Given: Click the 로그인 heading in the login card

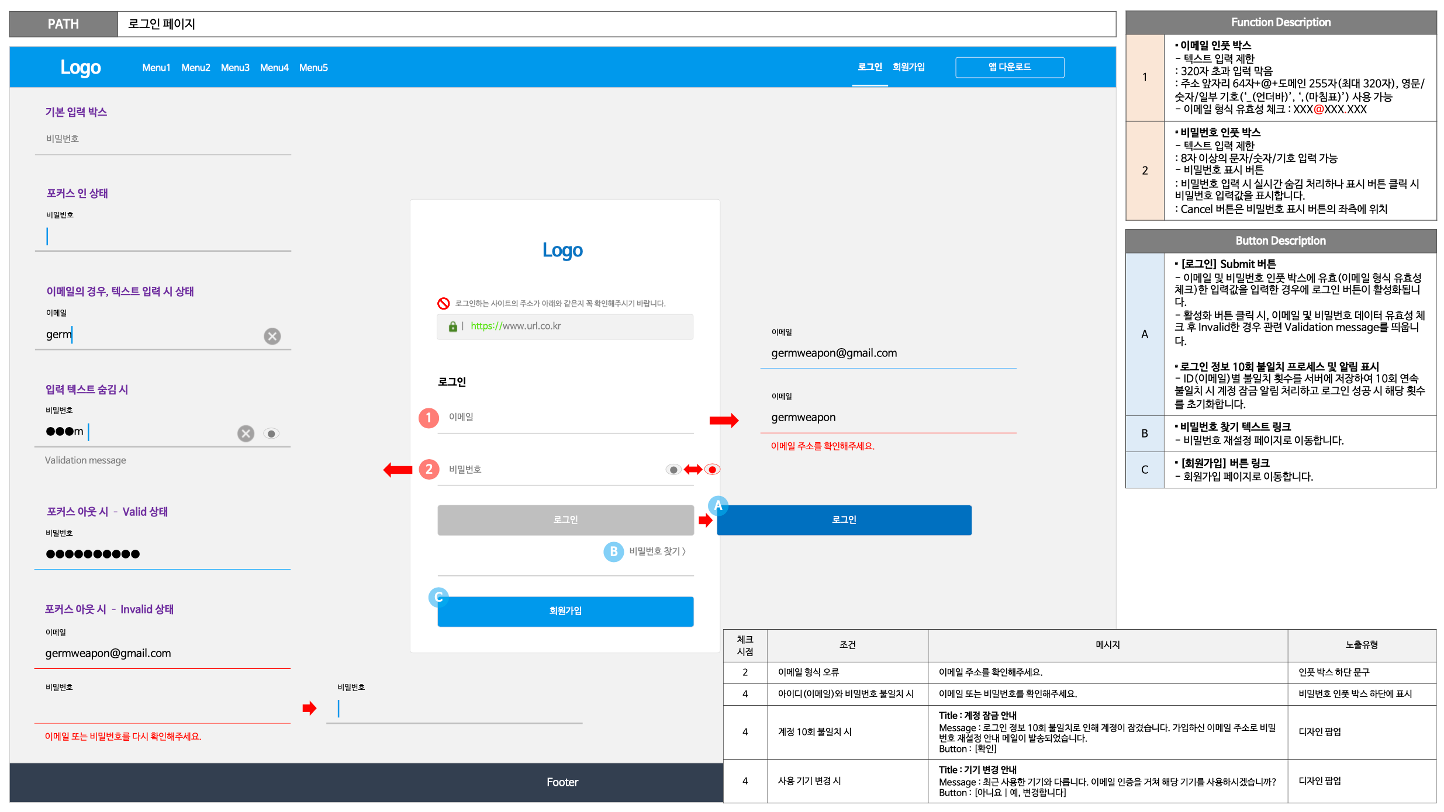Looking at the screenshot, I should point(452,382).
